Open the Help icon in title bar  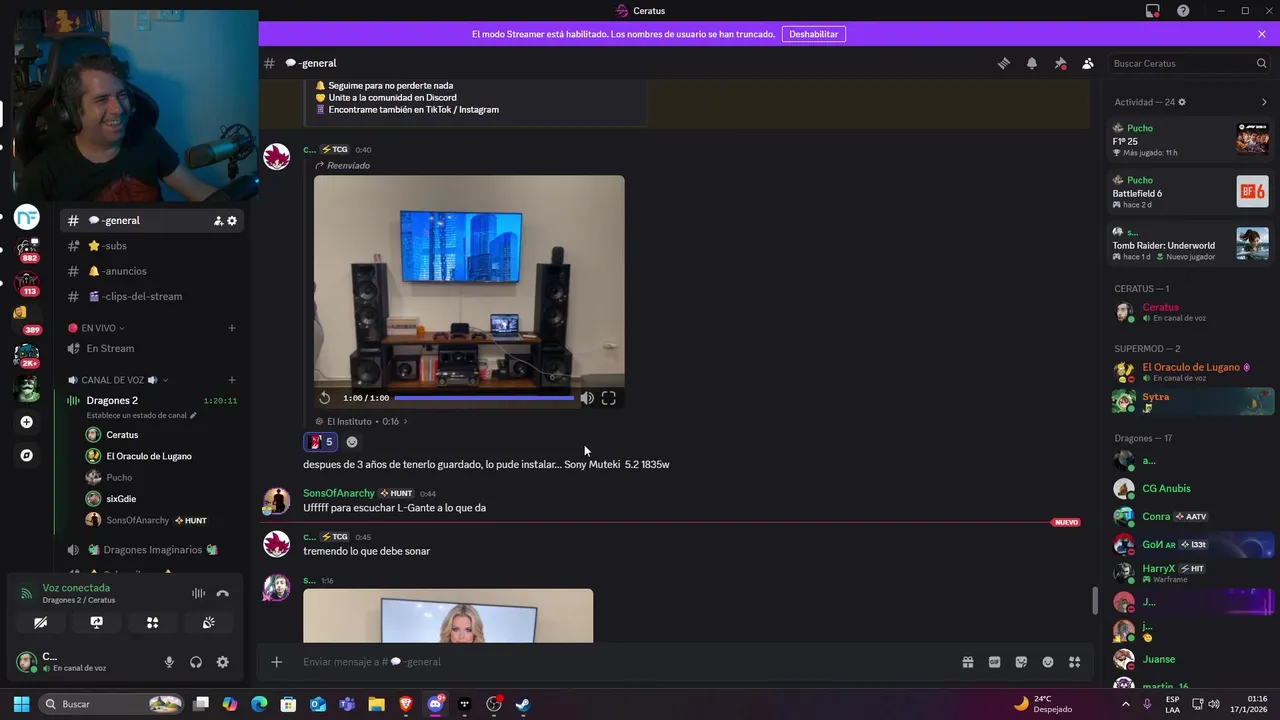coord(1183,11)
